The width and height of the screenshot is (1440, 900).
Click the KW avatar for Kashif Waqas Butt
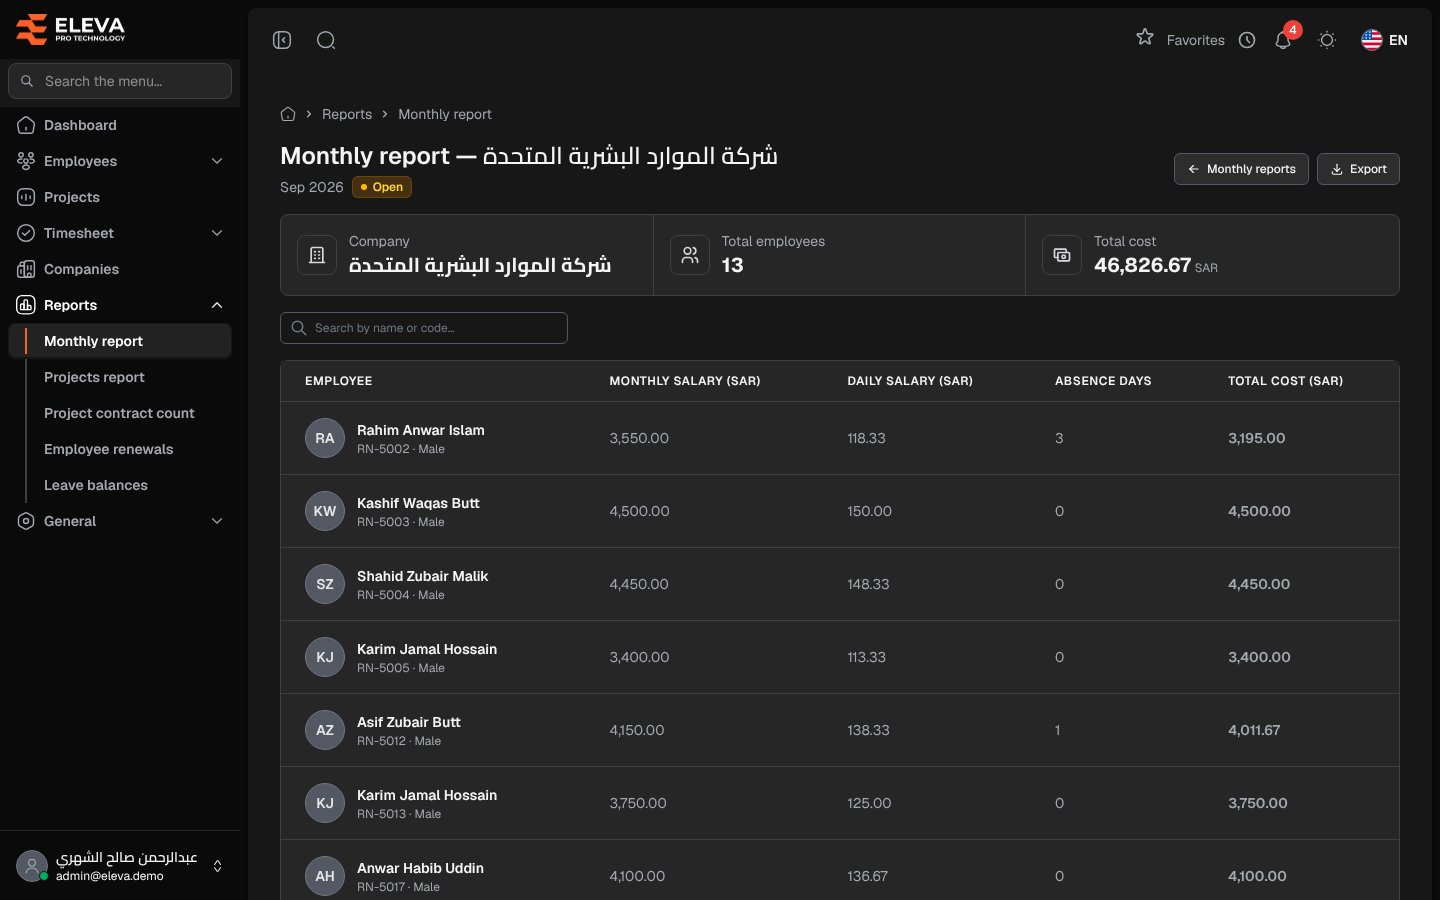click(x=325, y=511)
